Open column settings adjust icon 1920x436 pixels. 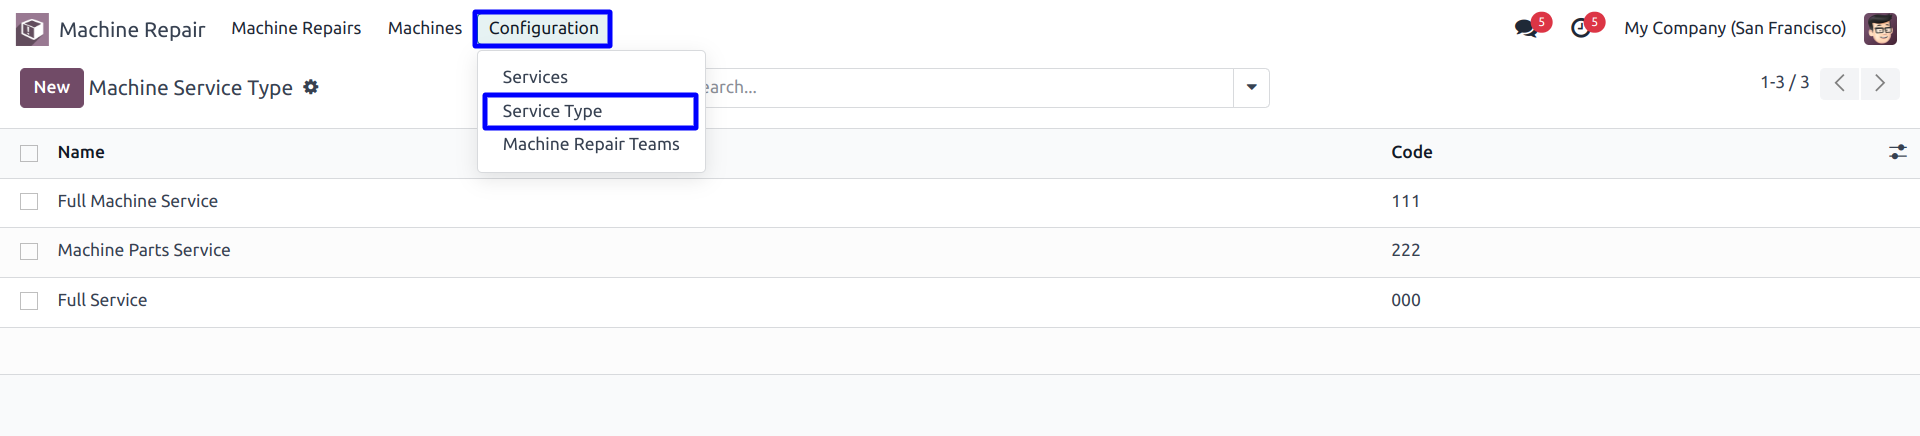1897,152
